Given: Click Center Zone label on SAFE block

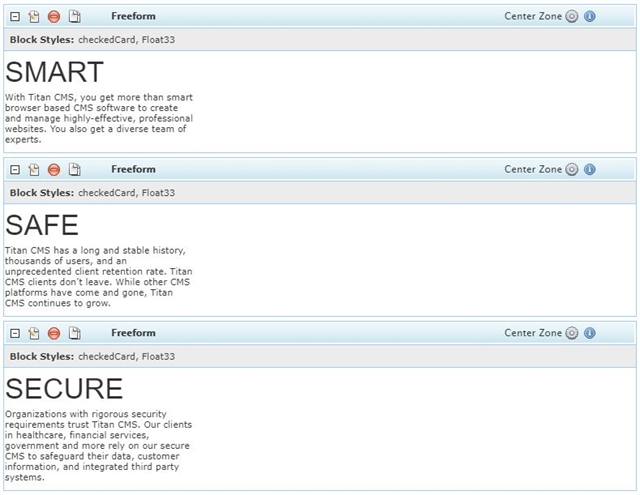Looking at the screenshot, I should tap(533, 169).
